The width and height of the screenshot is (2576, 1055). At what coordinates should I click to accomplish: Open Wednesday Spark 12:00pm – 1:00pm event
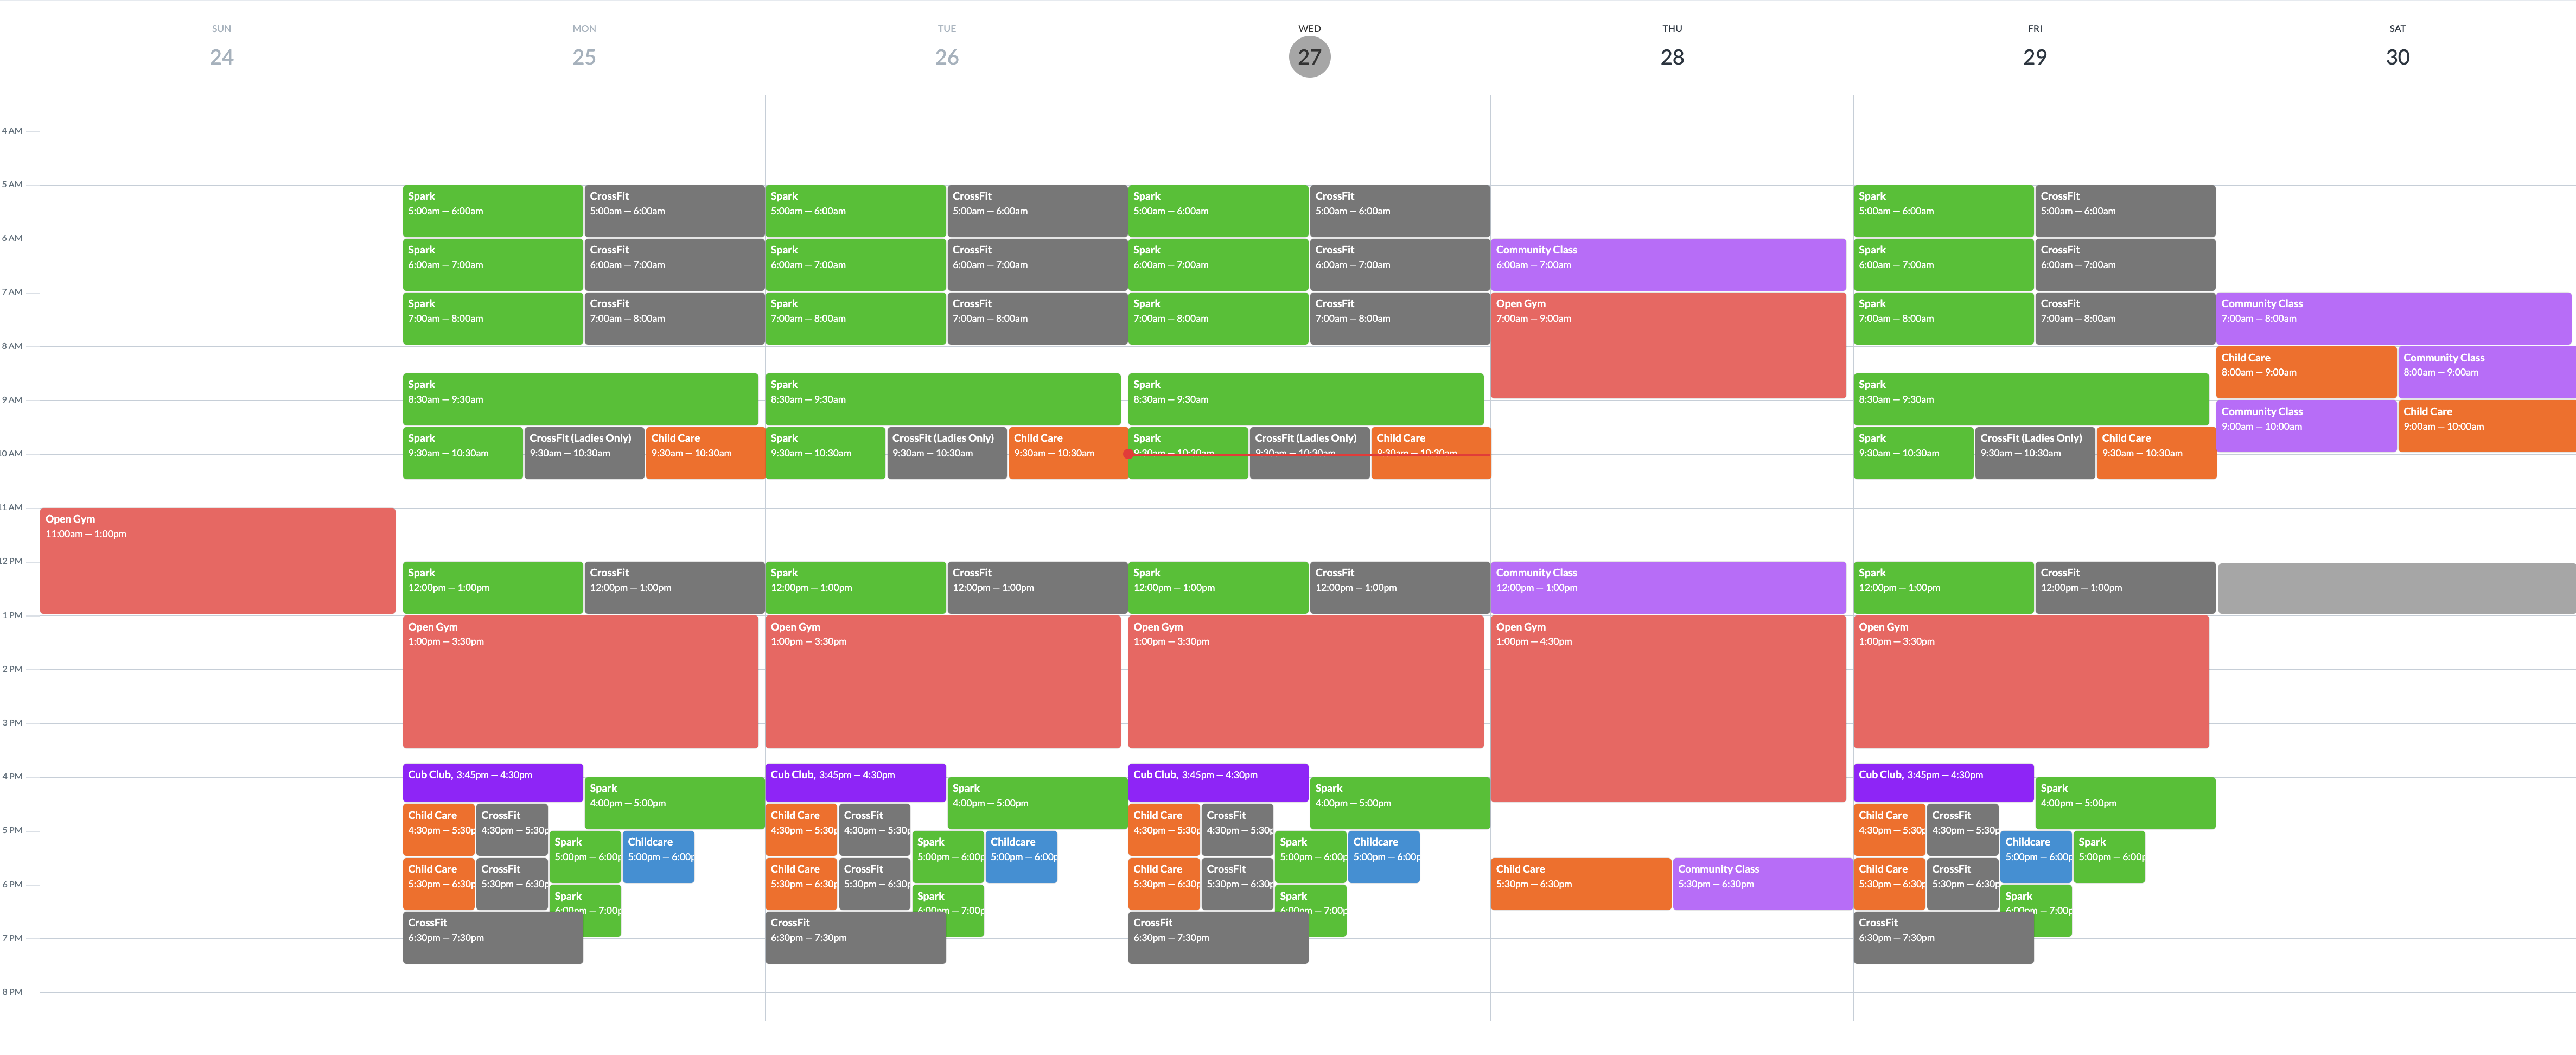point(1218,588)
